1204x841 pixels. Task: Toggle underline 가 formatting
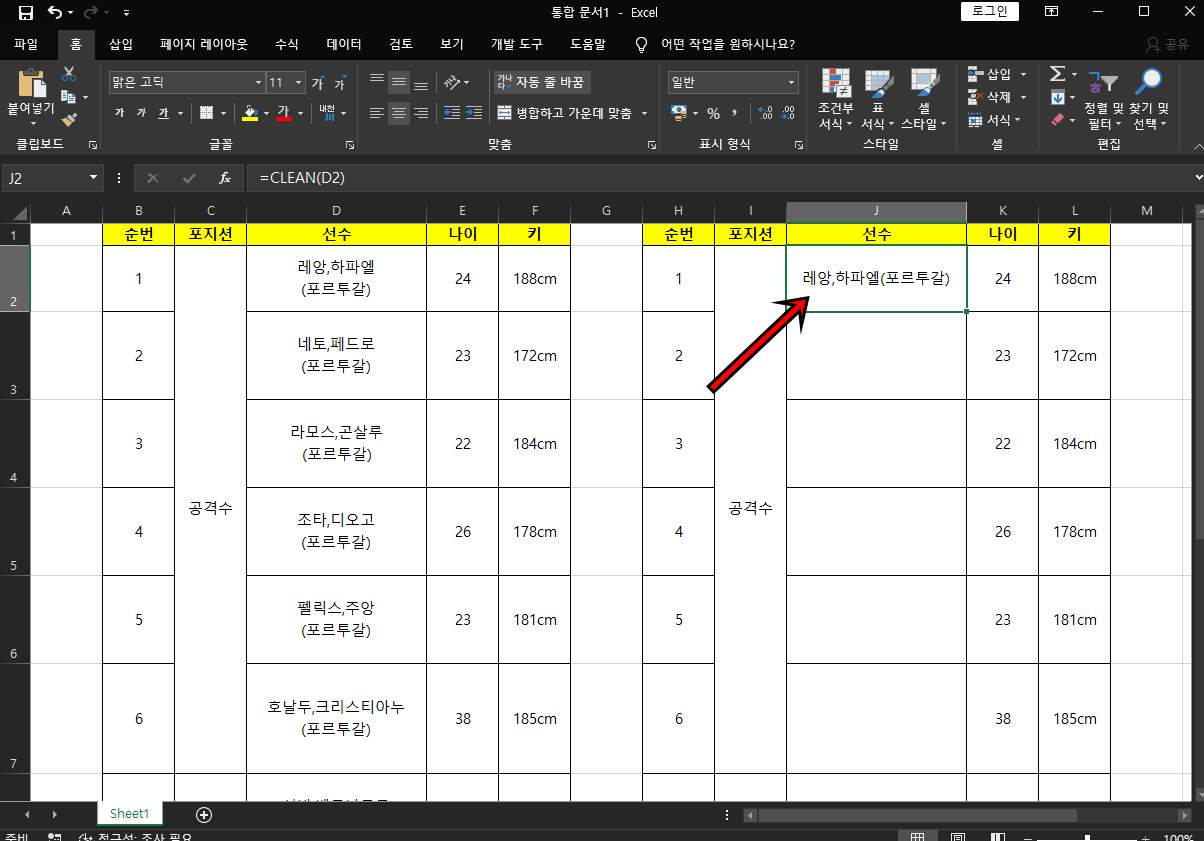[163, 113]
